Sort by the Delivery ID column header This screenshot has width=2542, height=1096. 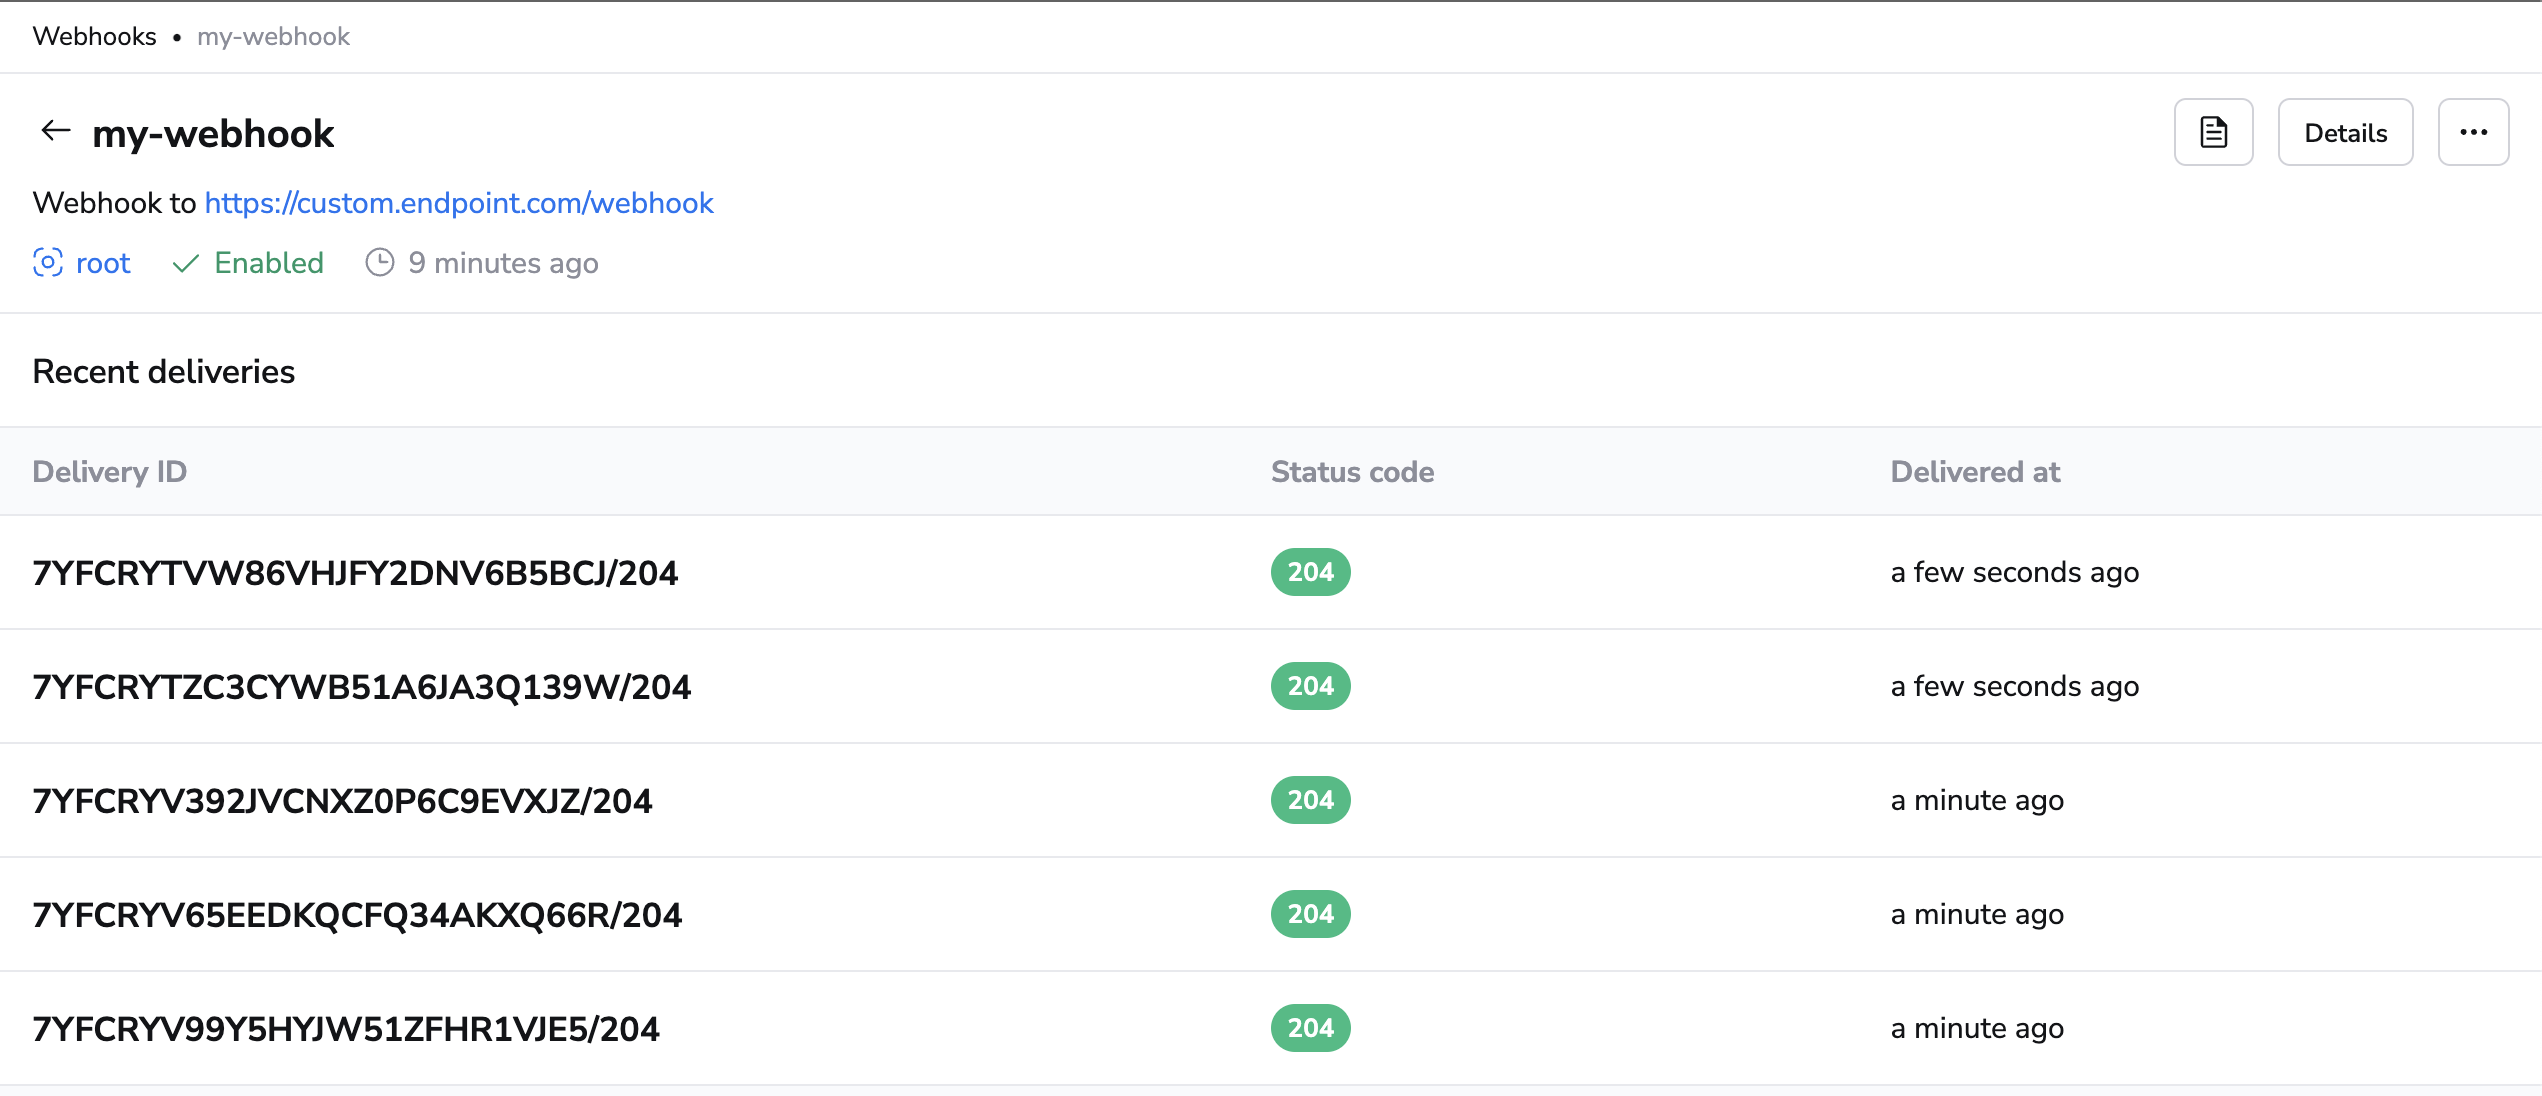click(110, 471)
